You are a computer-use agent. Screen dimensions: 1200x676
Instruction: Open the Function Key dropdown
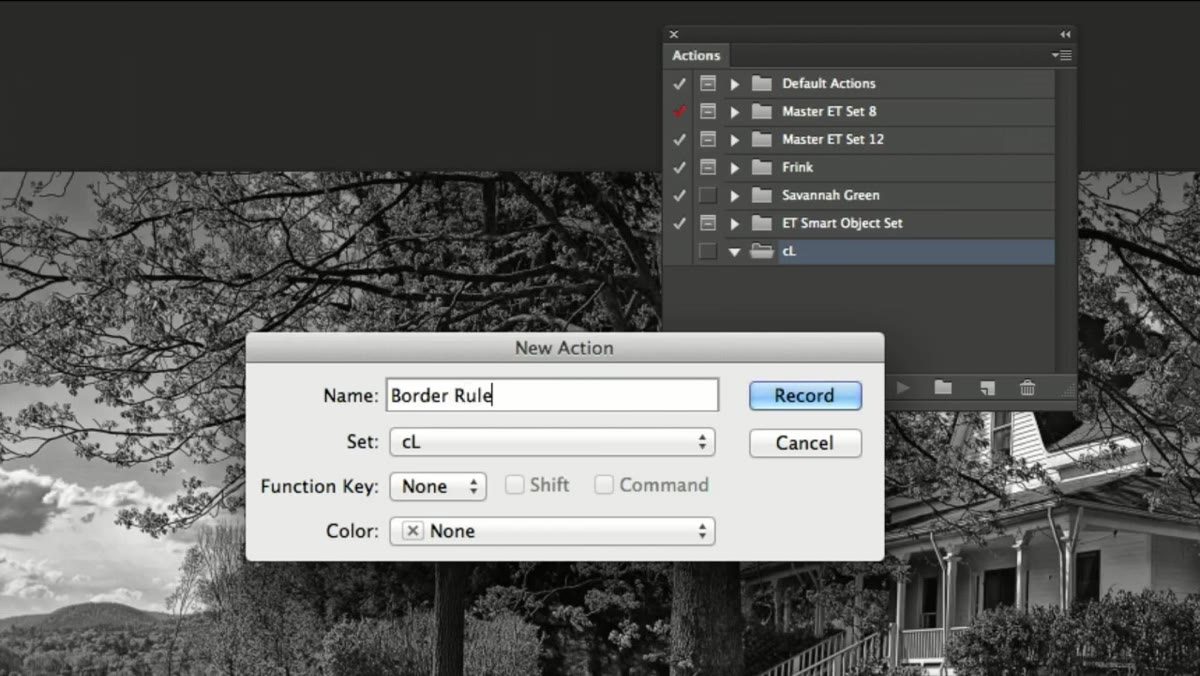coord(438,486)
